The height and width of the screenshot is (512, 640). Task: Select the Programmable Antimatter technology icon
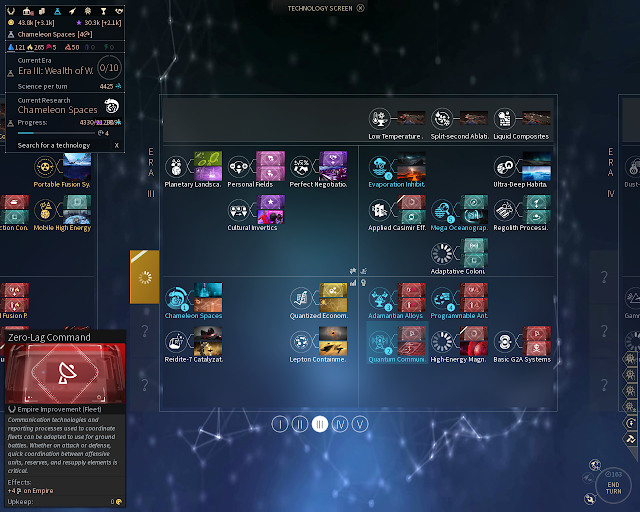point(442,298)
